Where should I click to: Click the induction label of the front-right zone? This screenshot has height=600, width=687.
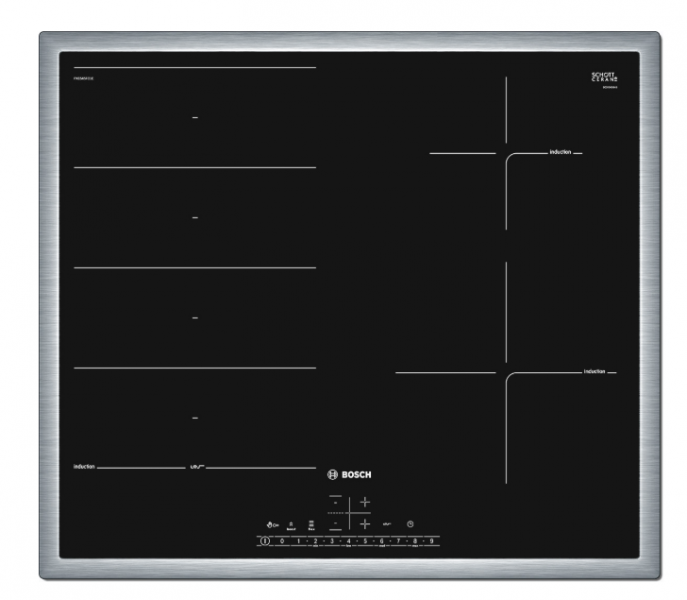595,372
